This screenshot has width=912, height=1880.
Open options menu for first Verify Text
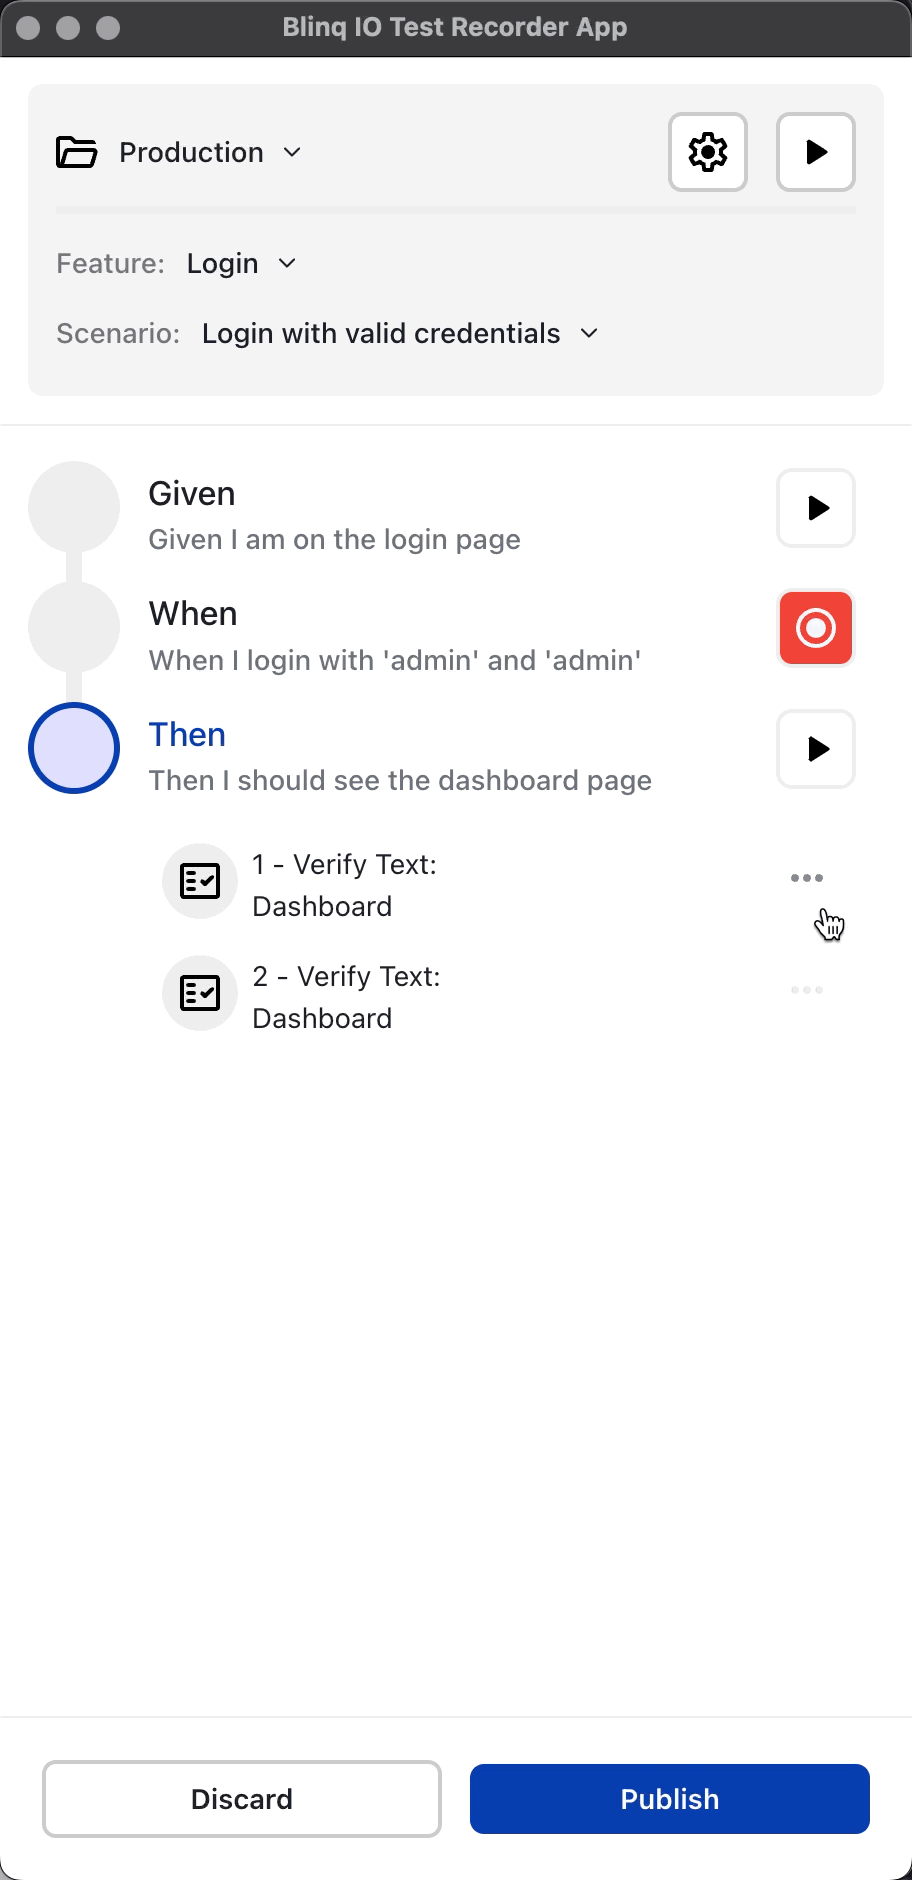806,878
